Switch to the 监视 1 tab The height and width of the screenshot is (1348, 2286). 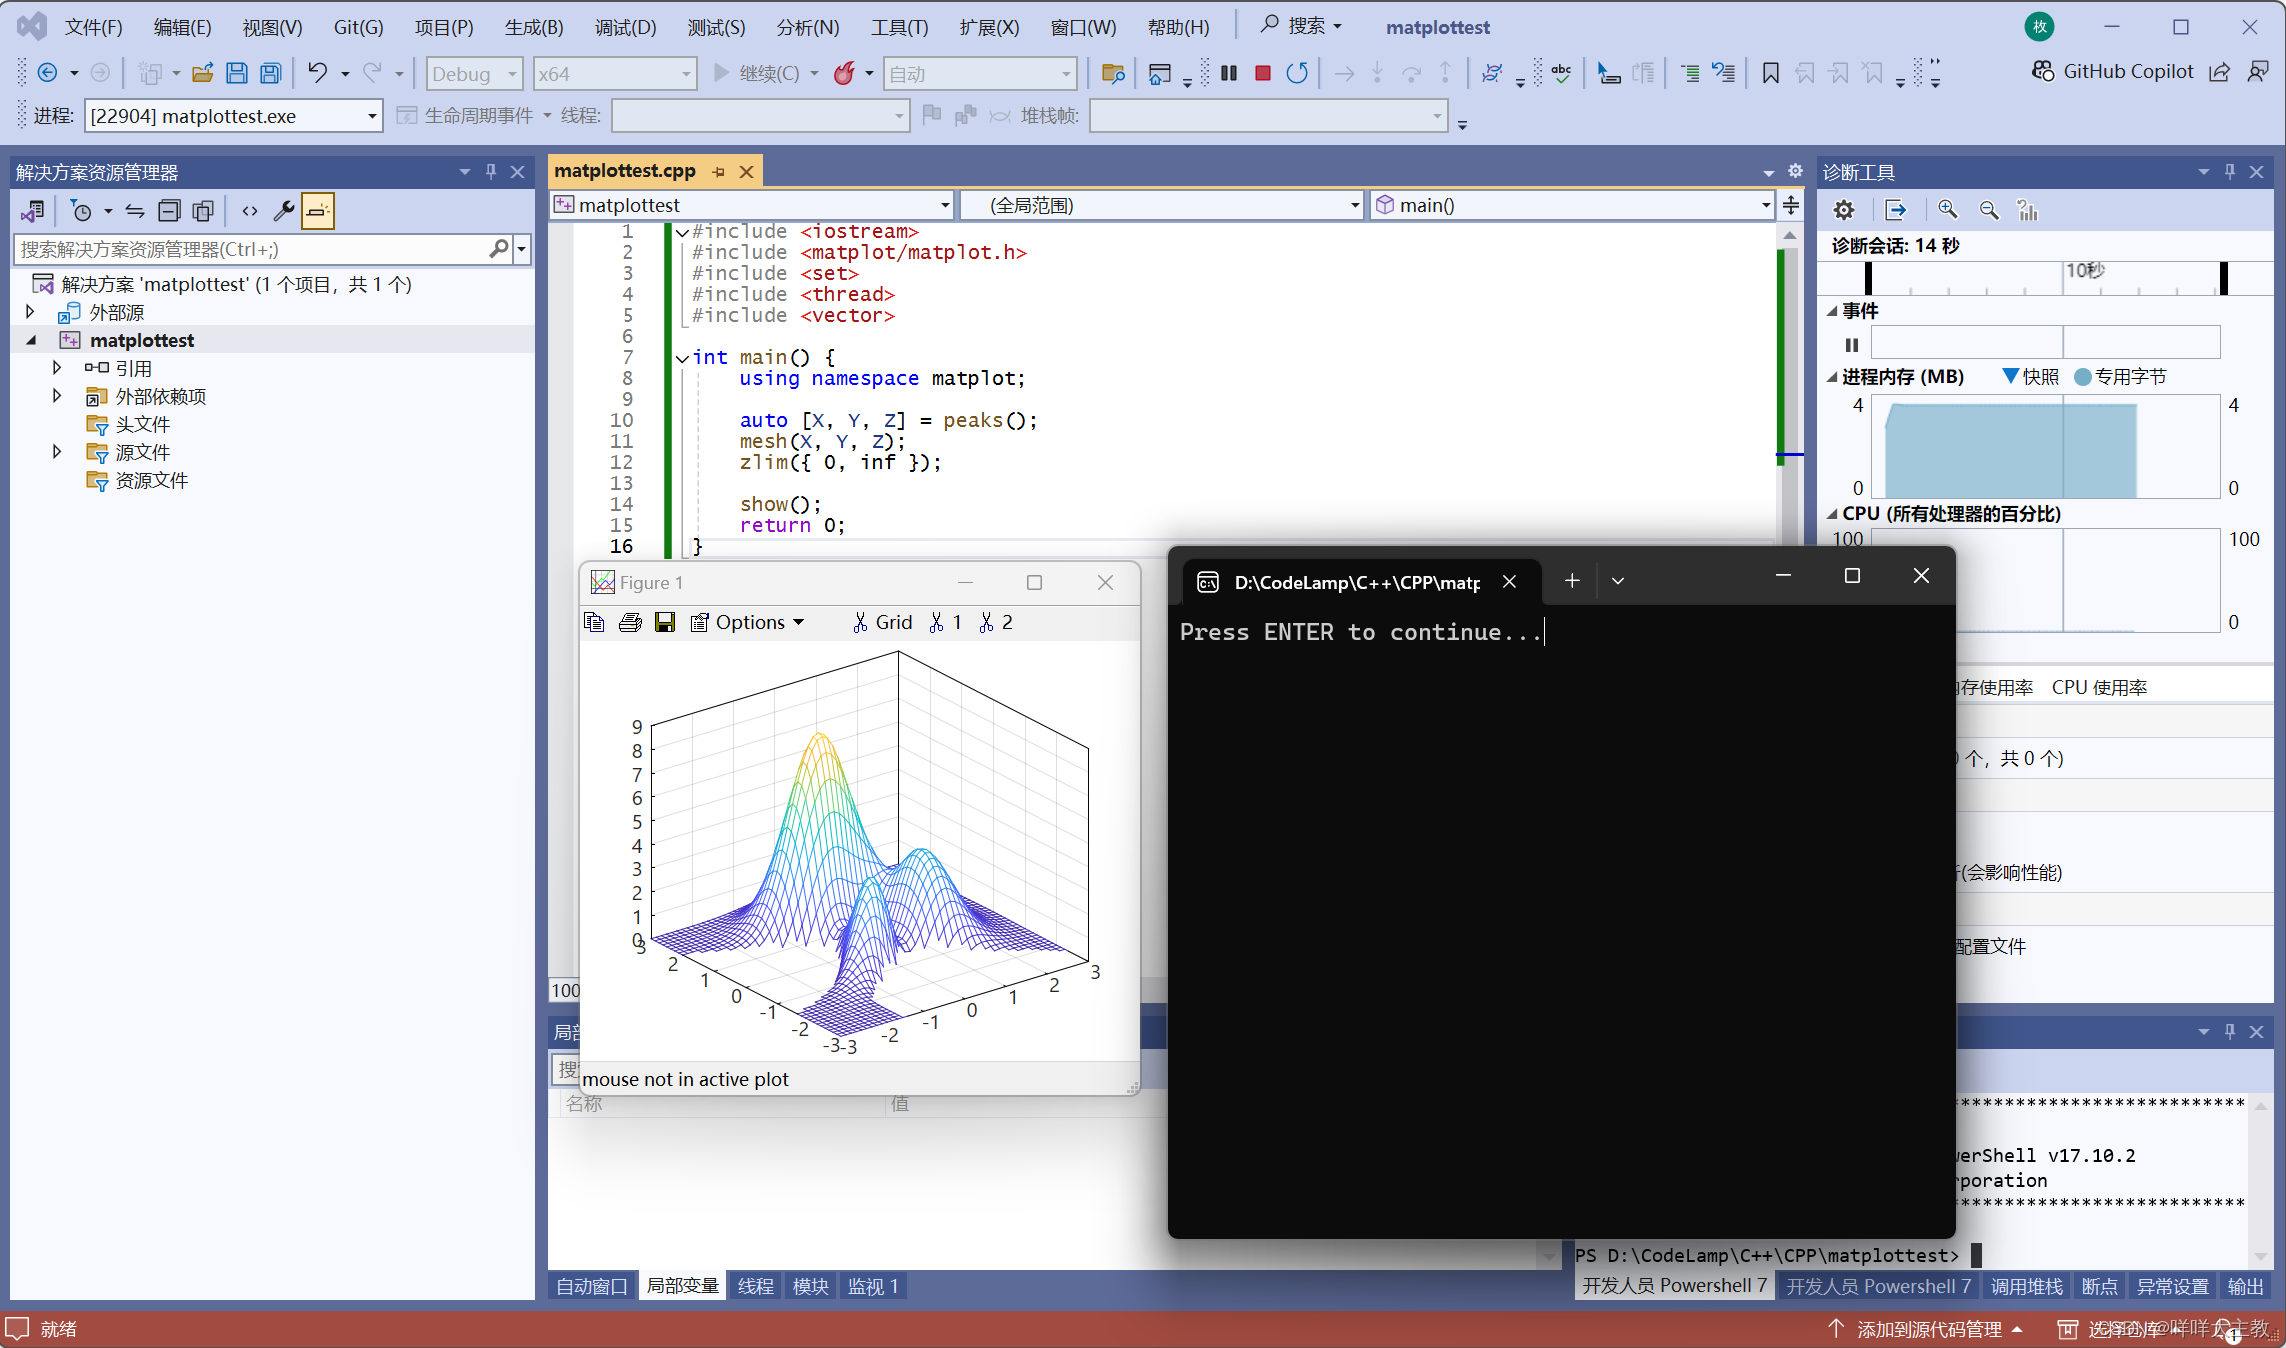(x=871, y=1286)
